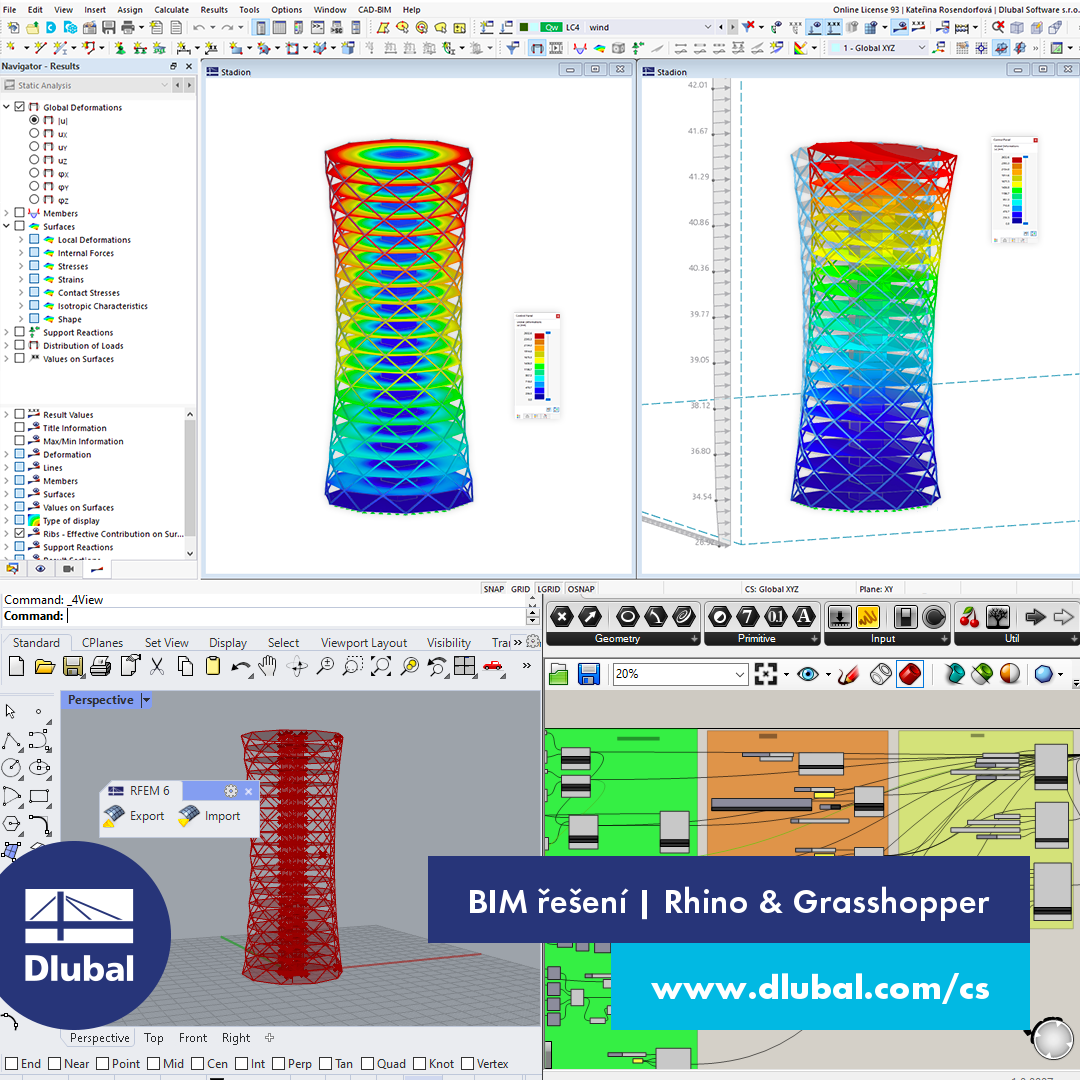Open the Results menu
This screenshot has width=1080, height=1080.
(214, 10)
